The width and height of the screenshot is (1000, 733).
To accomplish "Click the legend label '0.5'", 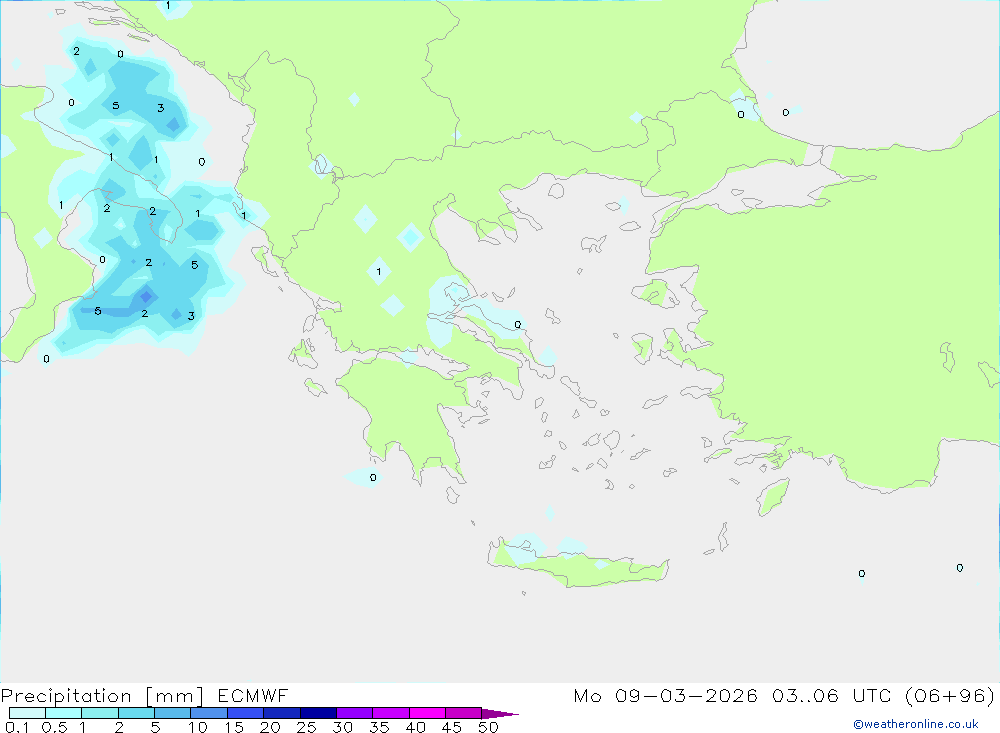I will (54, 727).
